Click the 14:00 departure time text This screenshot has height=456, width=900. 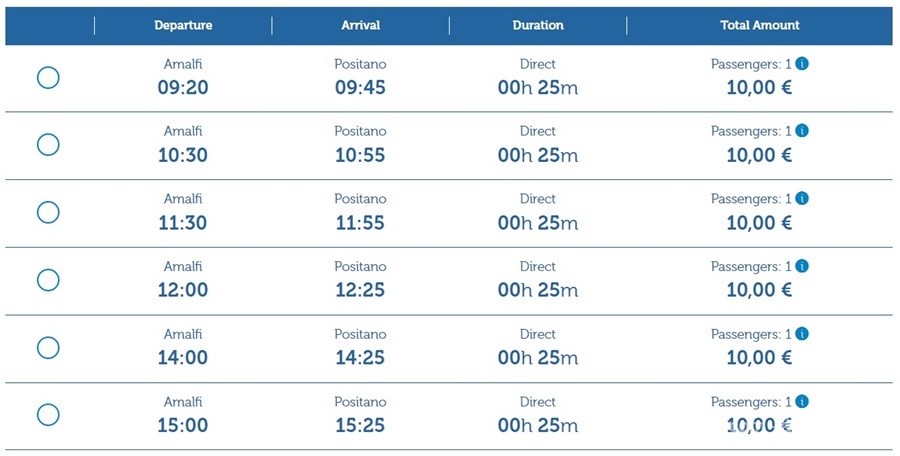(183, 357)
